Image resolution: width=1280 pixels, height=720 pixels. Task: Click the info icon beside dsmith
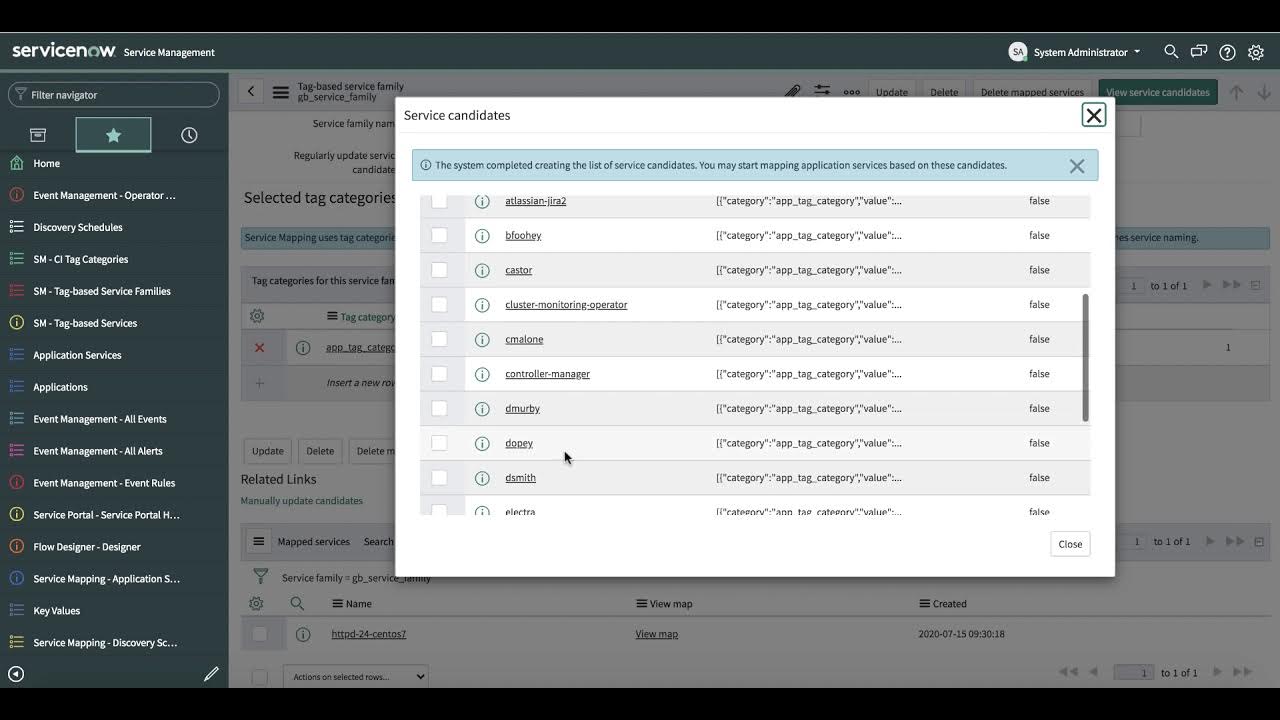(x=482, y=477)
